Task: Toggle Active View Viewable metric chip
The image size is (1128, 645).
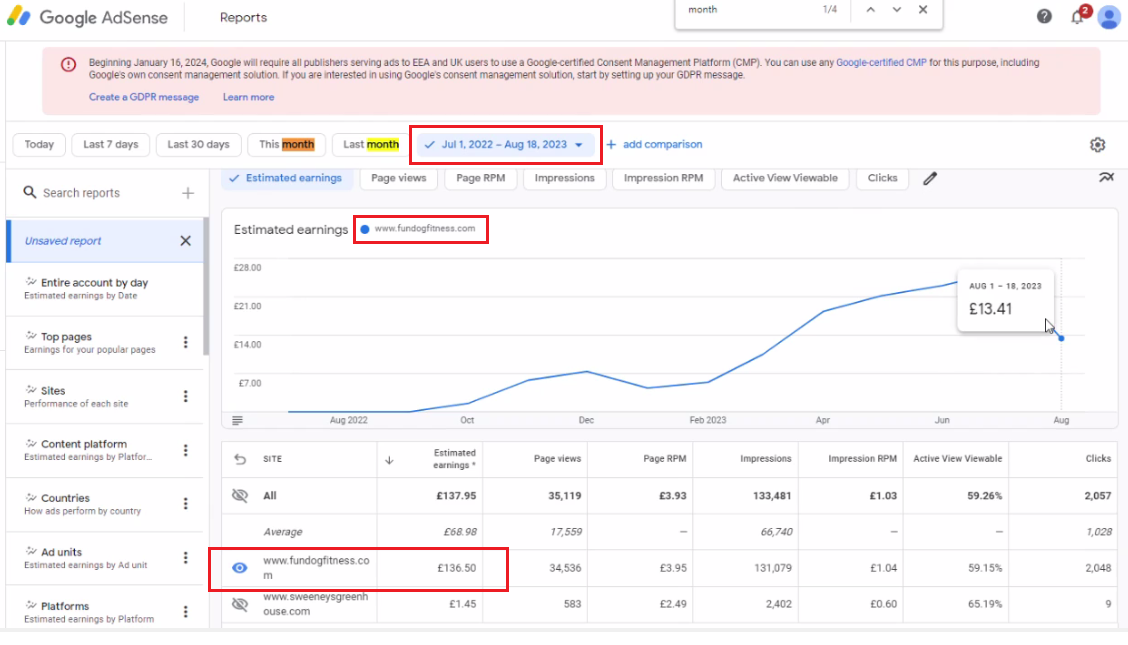Action: 785,178
